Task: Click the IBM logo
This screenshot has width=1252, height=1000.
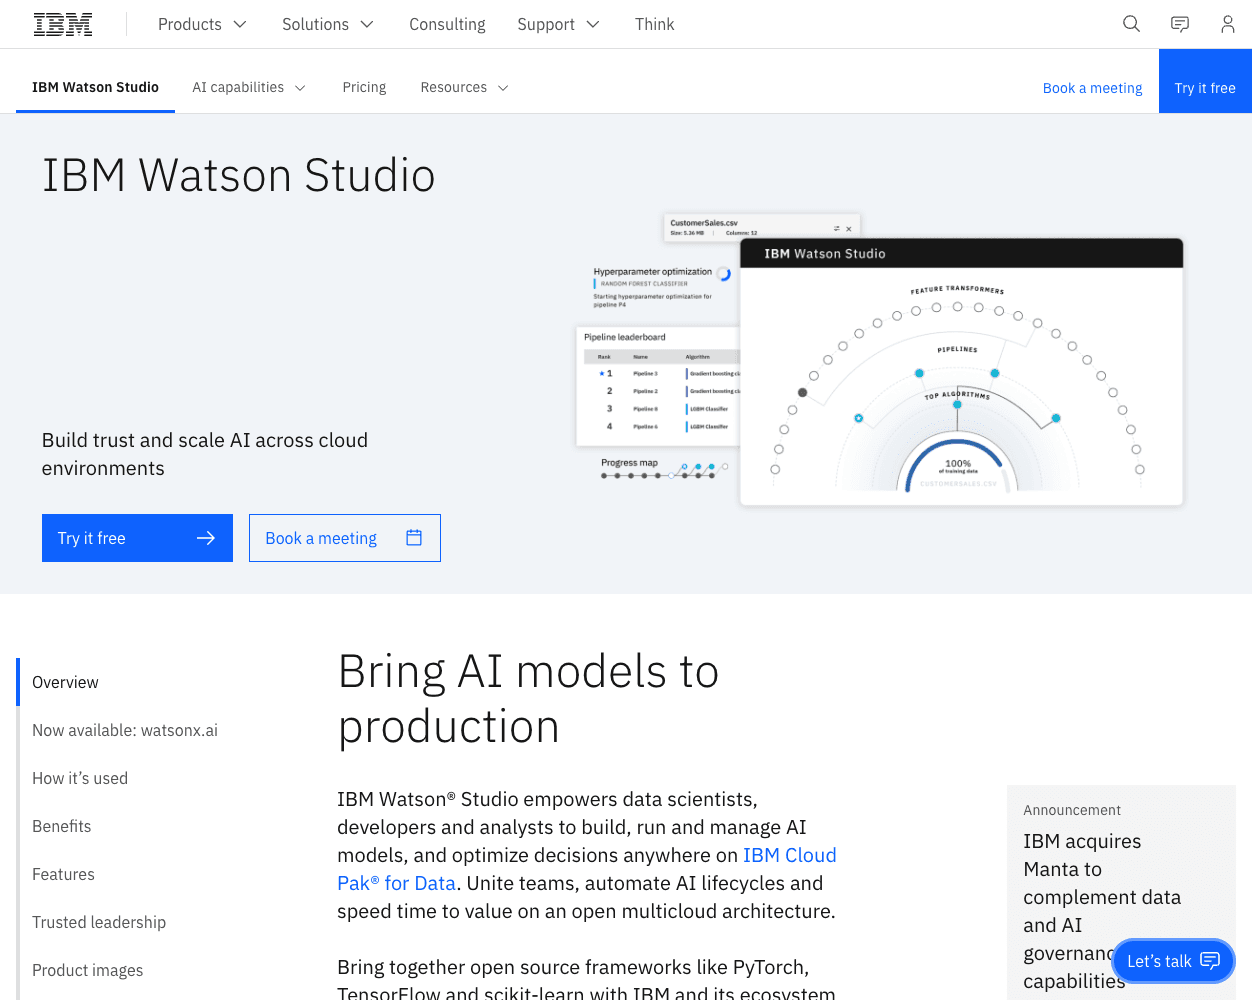Action: (x=63, y=24)
